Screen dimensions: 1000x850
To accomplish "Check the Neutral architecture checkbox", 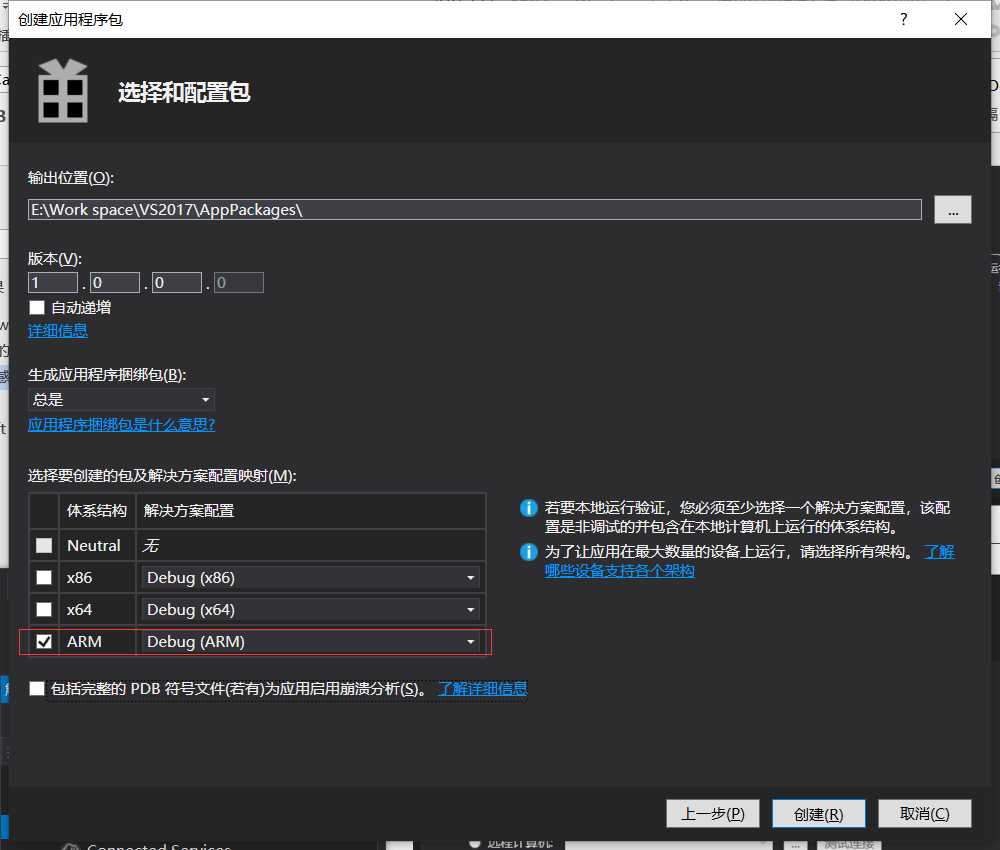I will [44, 545].
